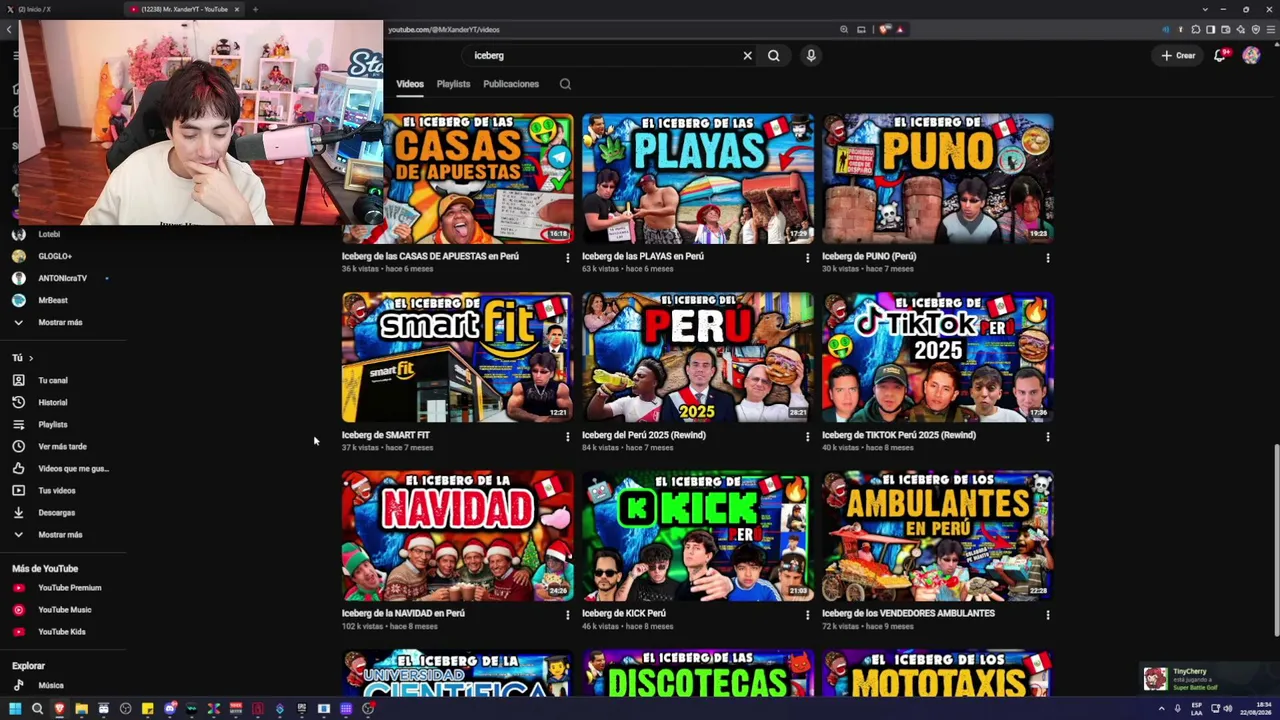Start voice search with microphone icon
Screen dimensions: 1280x720
[811, 56]
